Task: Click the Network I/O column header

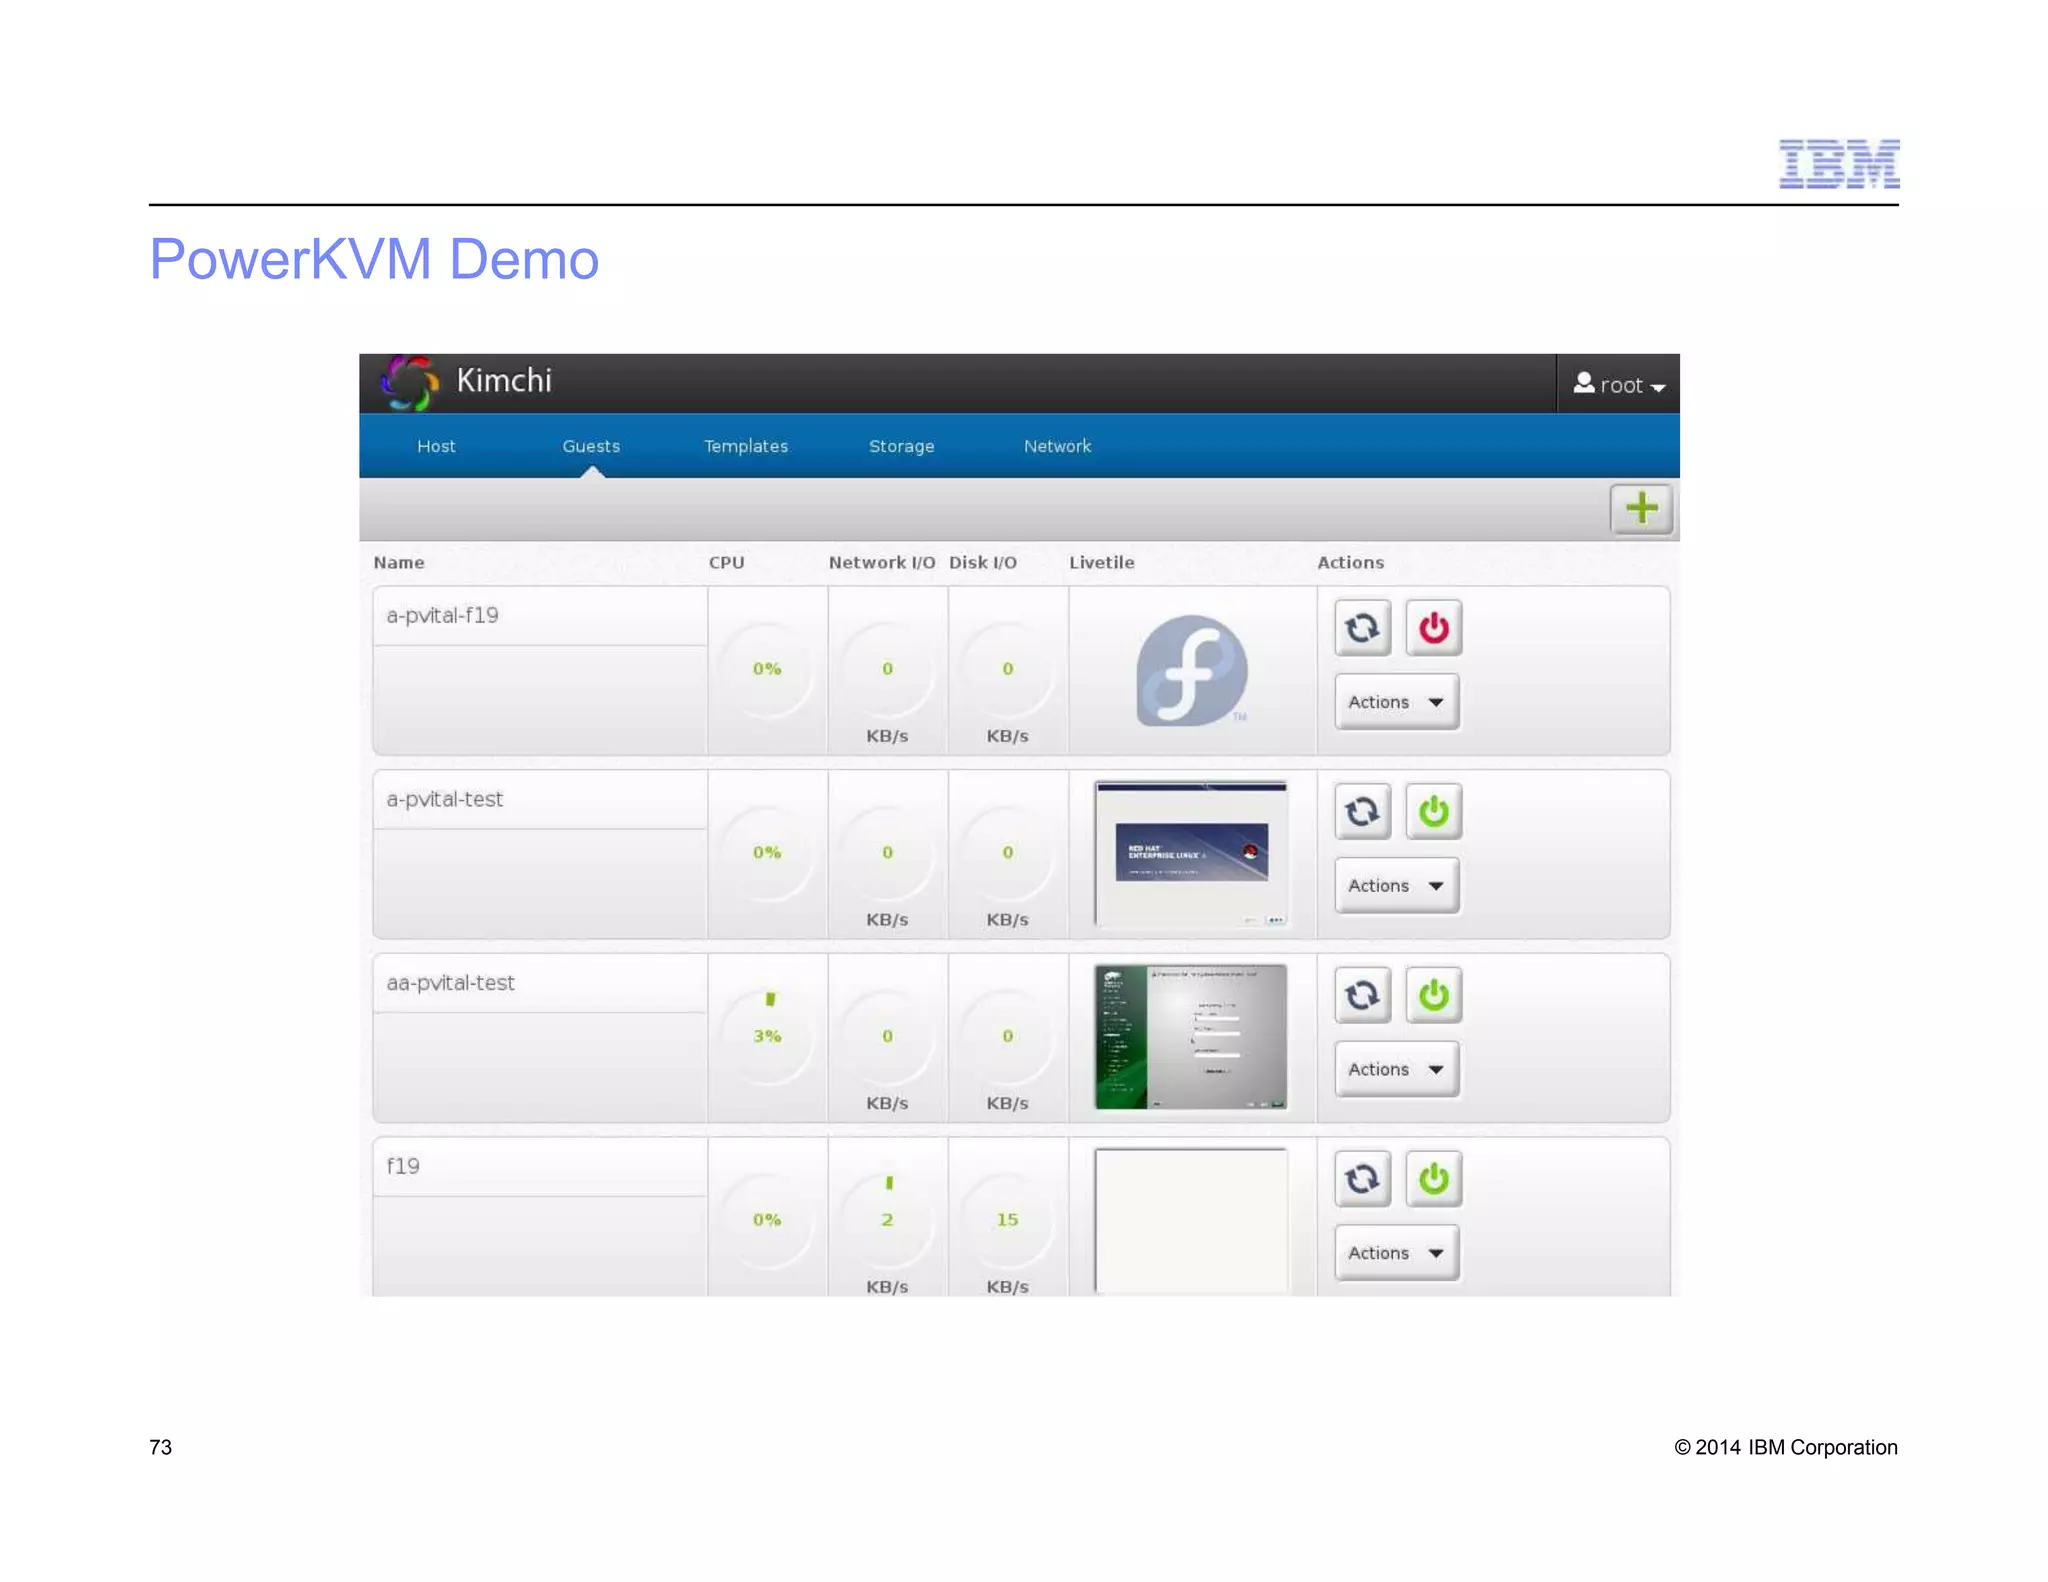Action: click(x=882, y=562)
